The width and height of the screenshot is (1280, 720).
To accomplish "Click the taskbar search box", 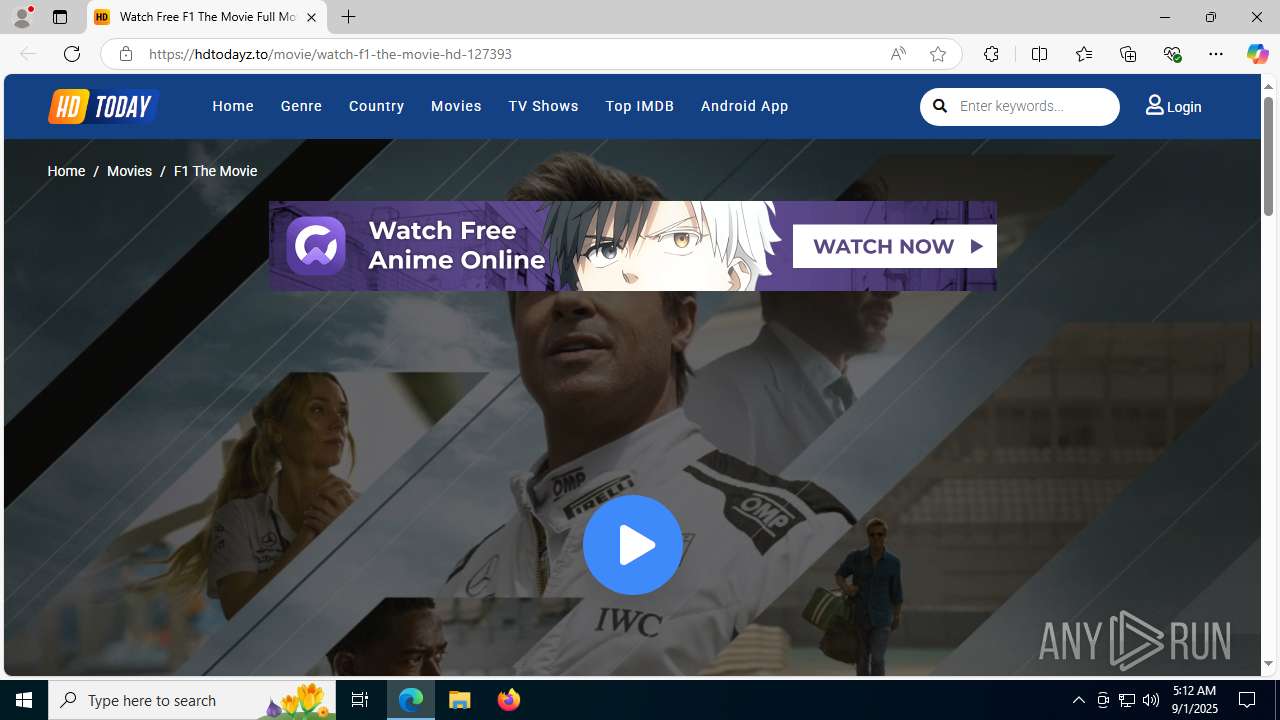I will pyautogui.click(x=192, y=700).
